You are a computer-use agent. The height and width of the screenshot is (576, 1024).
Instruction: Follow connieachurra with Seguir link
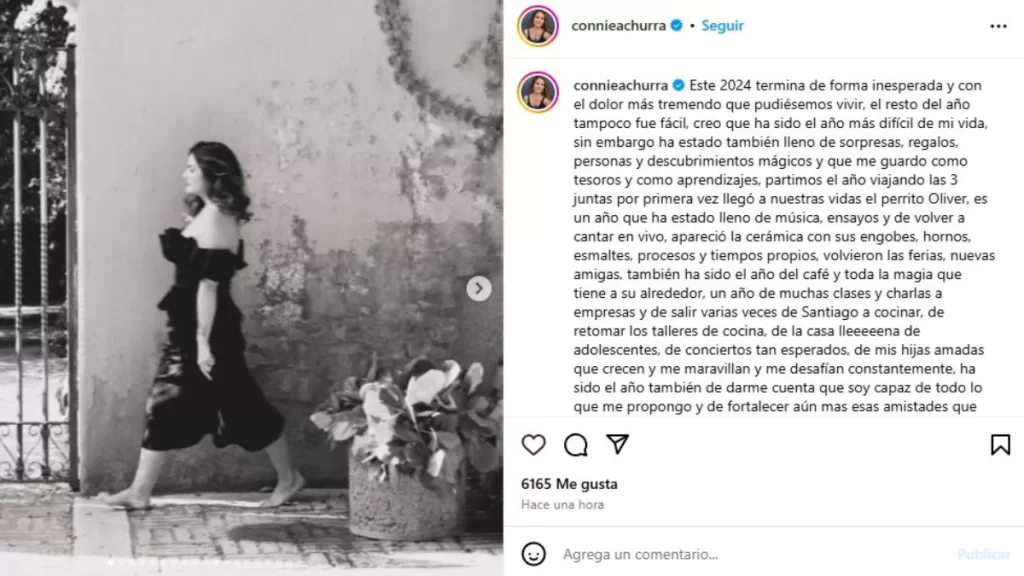[722, 25]
